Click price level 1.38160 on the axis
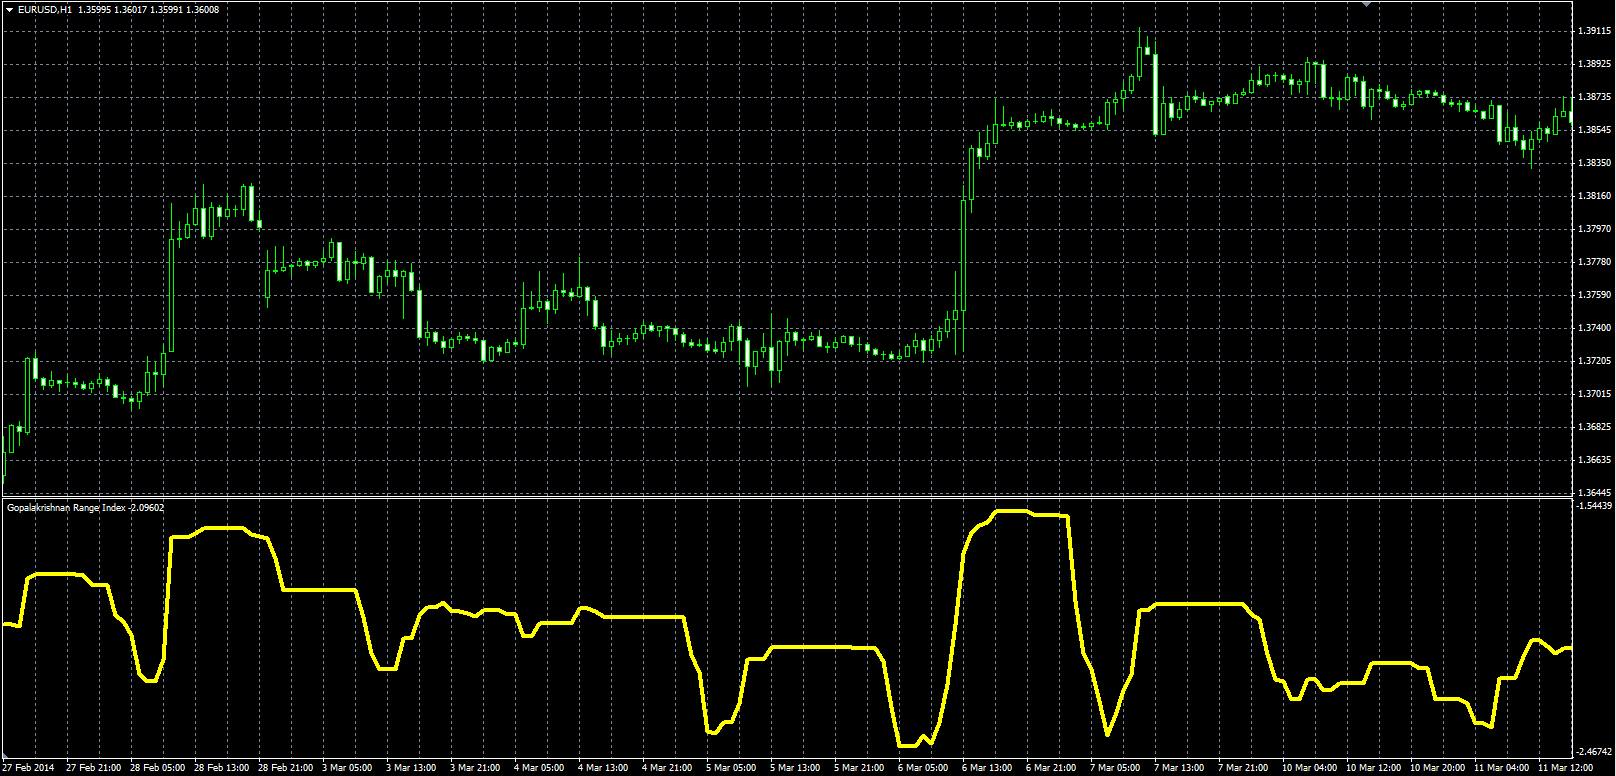 [x=1594, y=196]
